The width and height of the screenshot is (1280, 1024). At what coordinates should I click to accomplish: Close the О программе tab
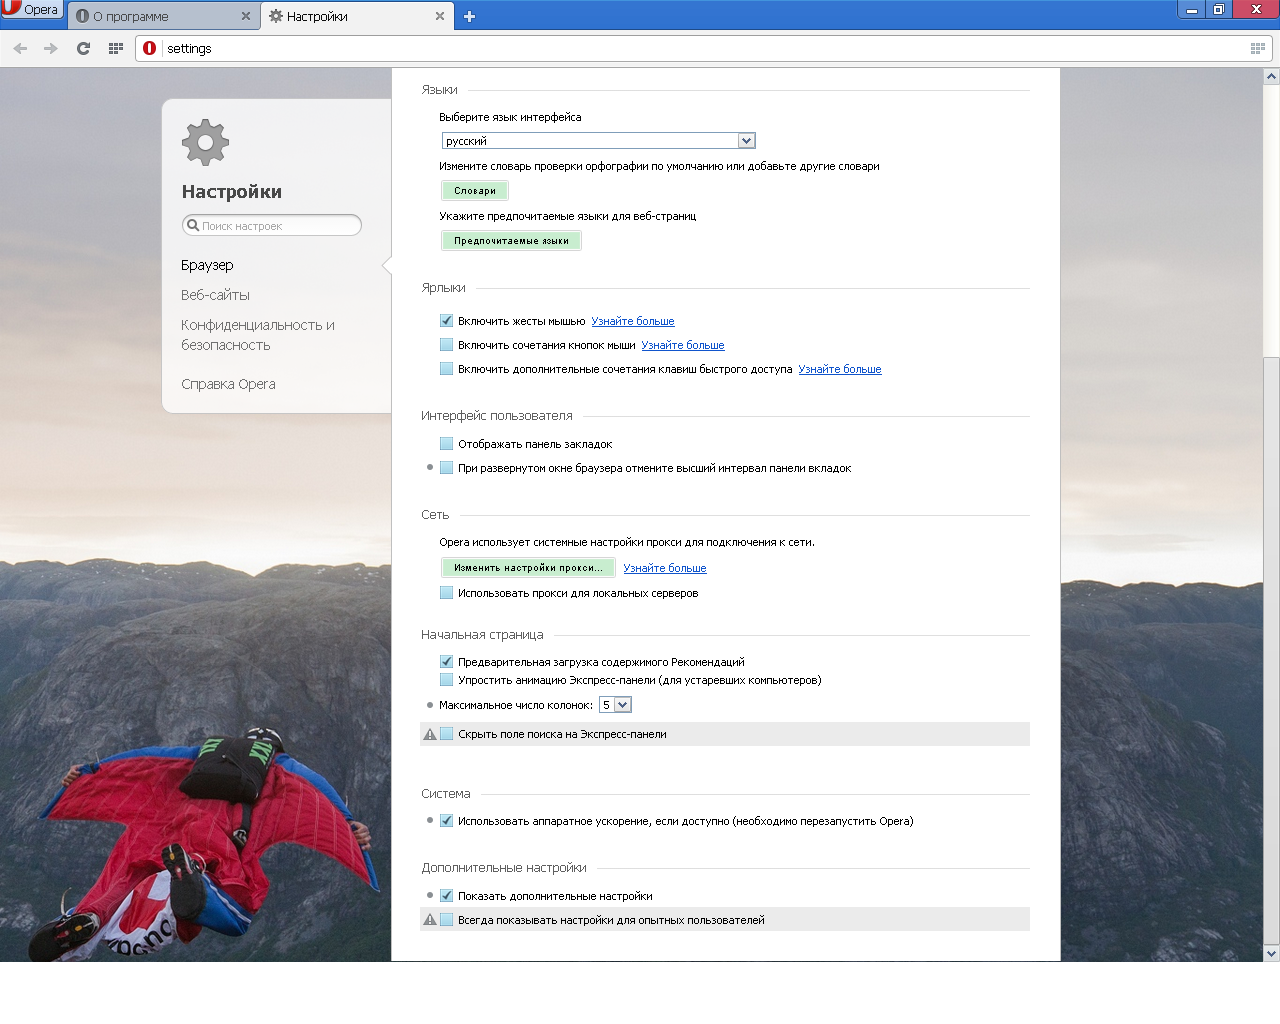click(246, 16)
